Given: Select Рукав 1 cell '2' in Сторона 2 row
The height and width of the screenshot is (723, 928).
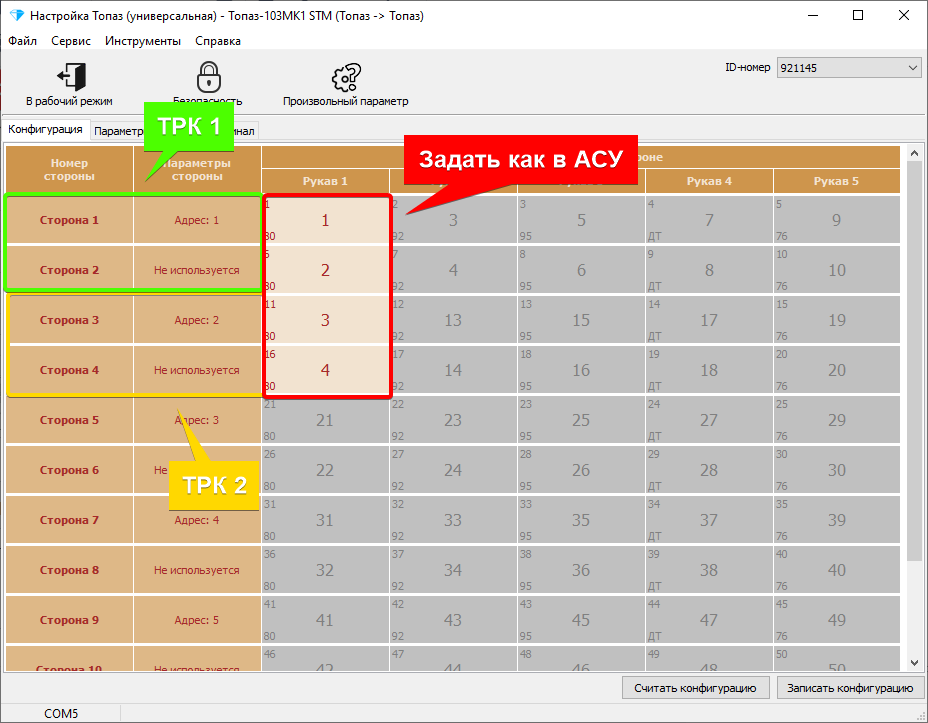Looking at the screenshot, I should (x=325, y=270).
